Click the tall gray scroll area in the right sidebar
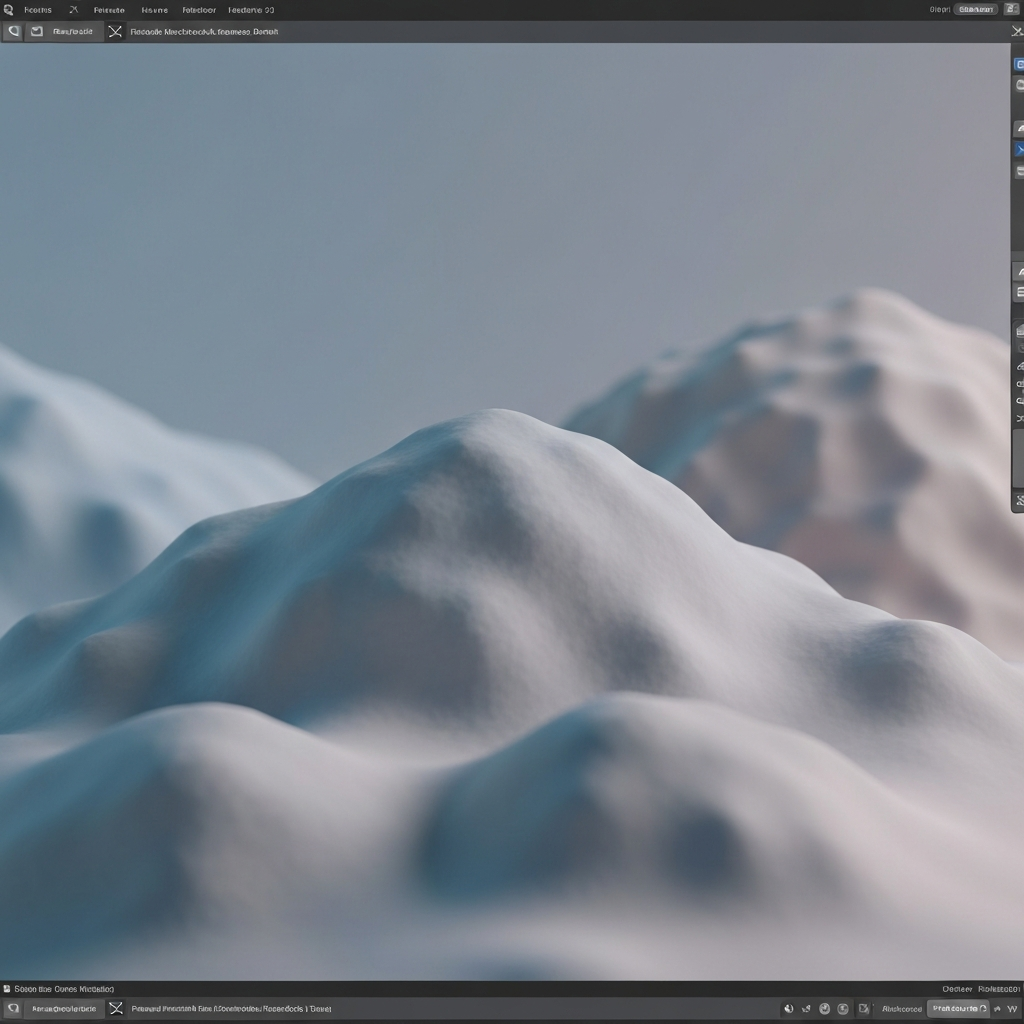Viewport: 1024px width, 1024px height. [x=1019, y=458]
